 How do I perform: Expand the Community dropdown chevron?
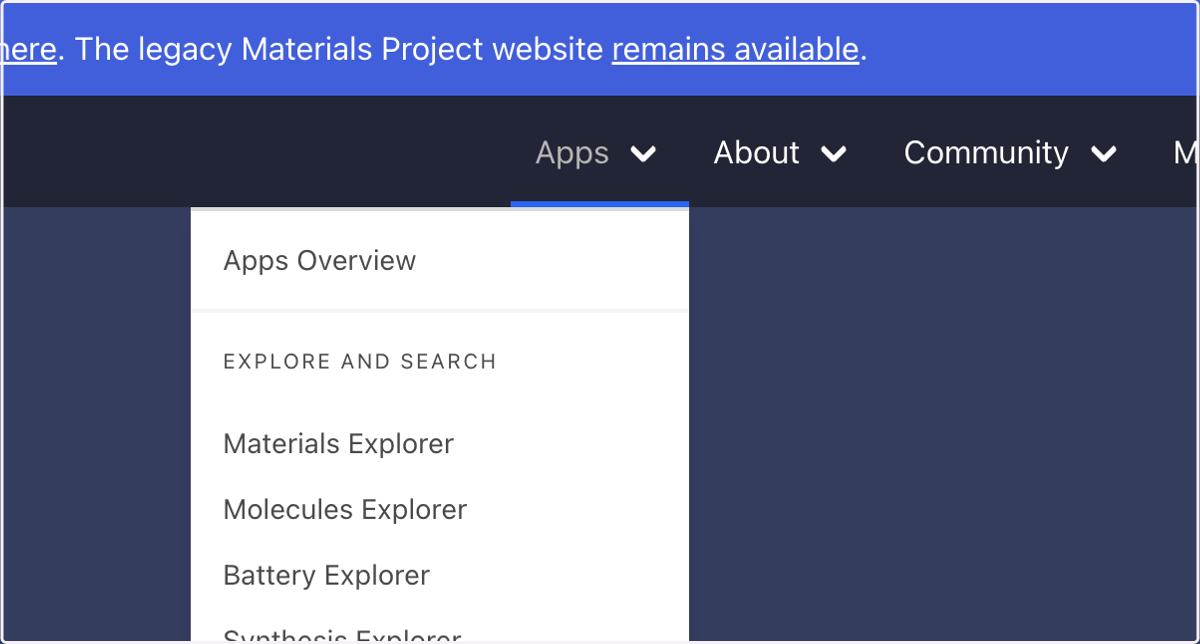coord(1103,154)
